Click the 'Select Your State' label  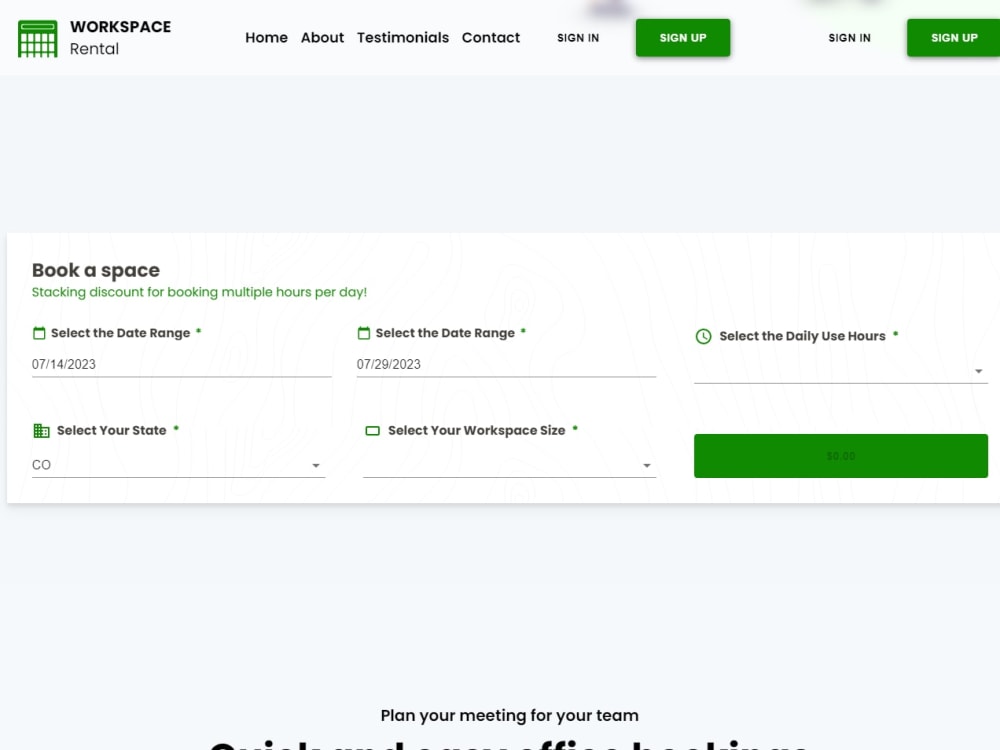[x=112, y=430]
